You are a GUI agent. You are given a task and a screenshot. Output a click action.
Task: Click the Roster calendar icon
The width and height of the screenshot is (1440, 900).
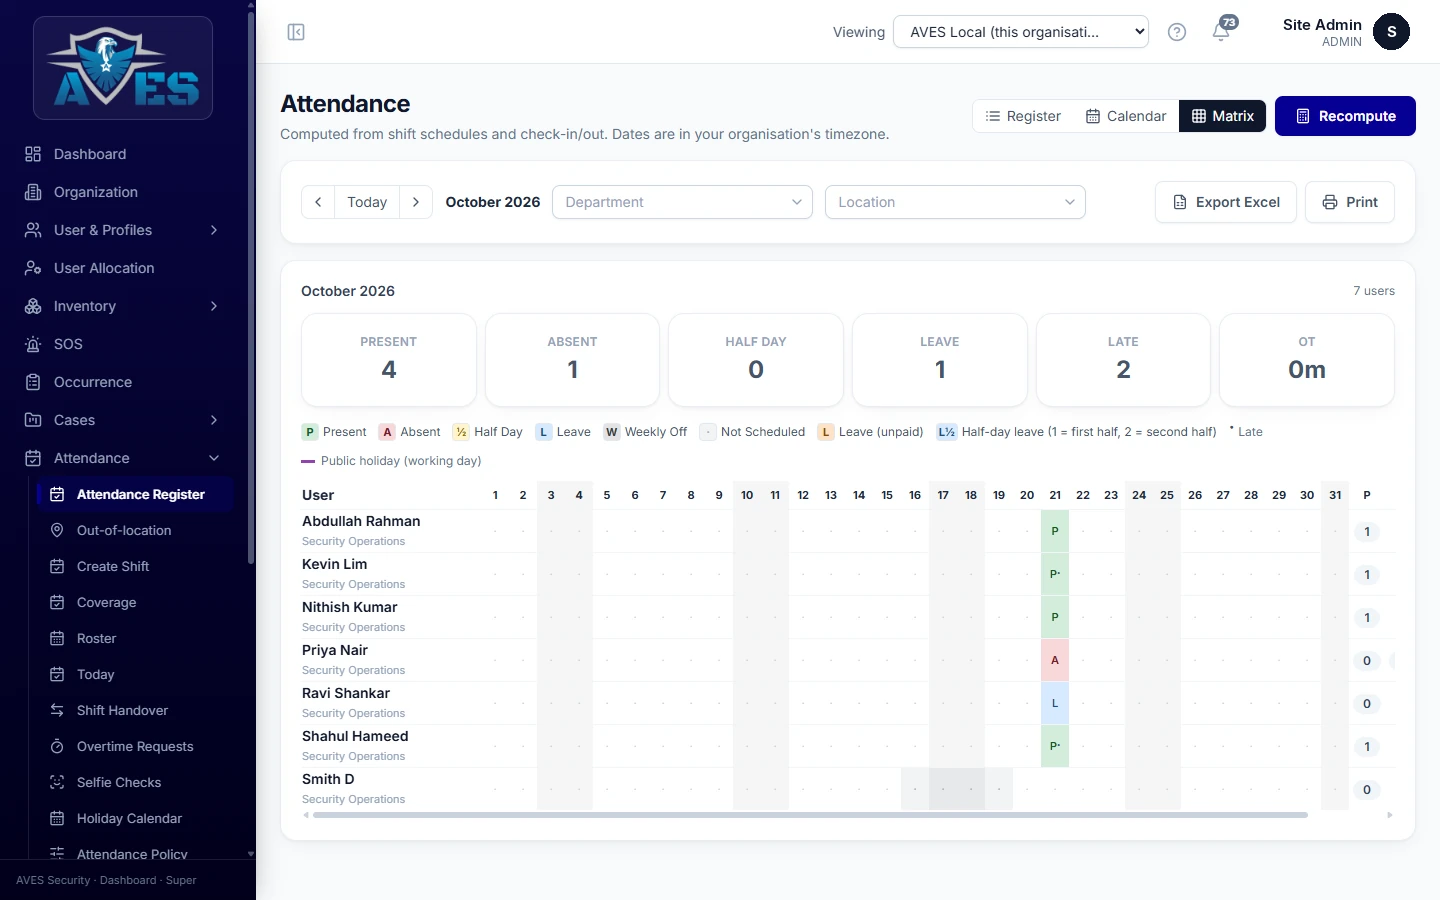click(x=57, y=638)
